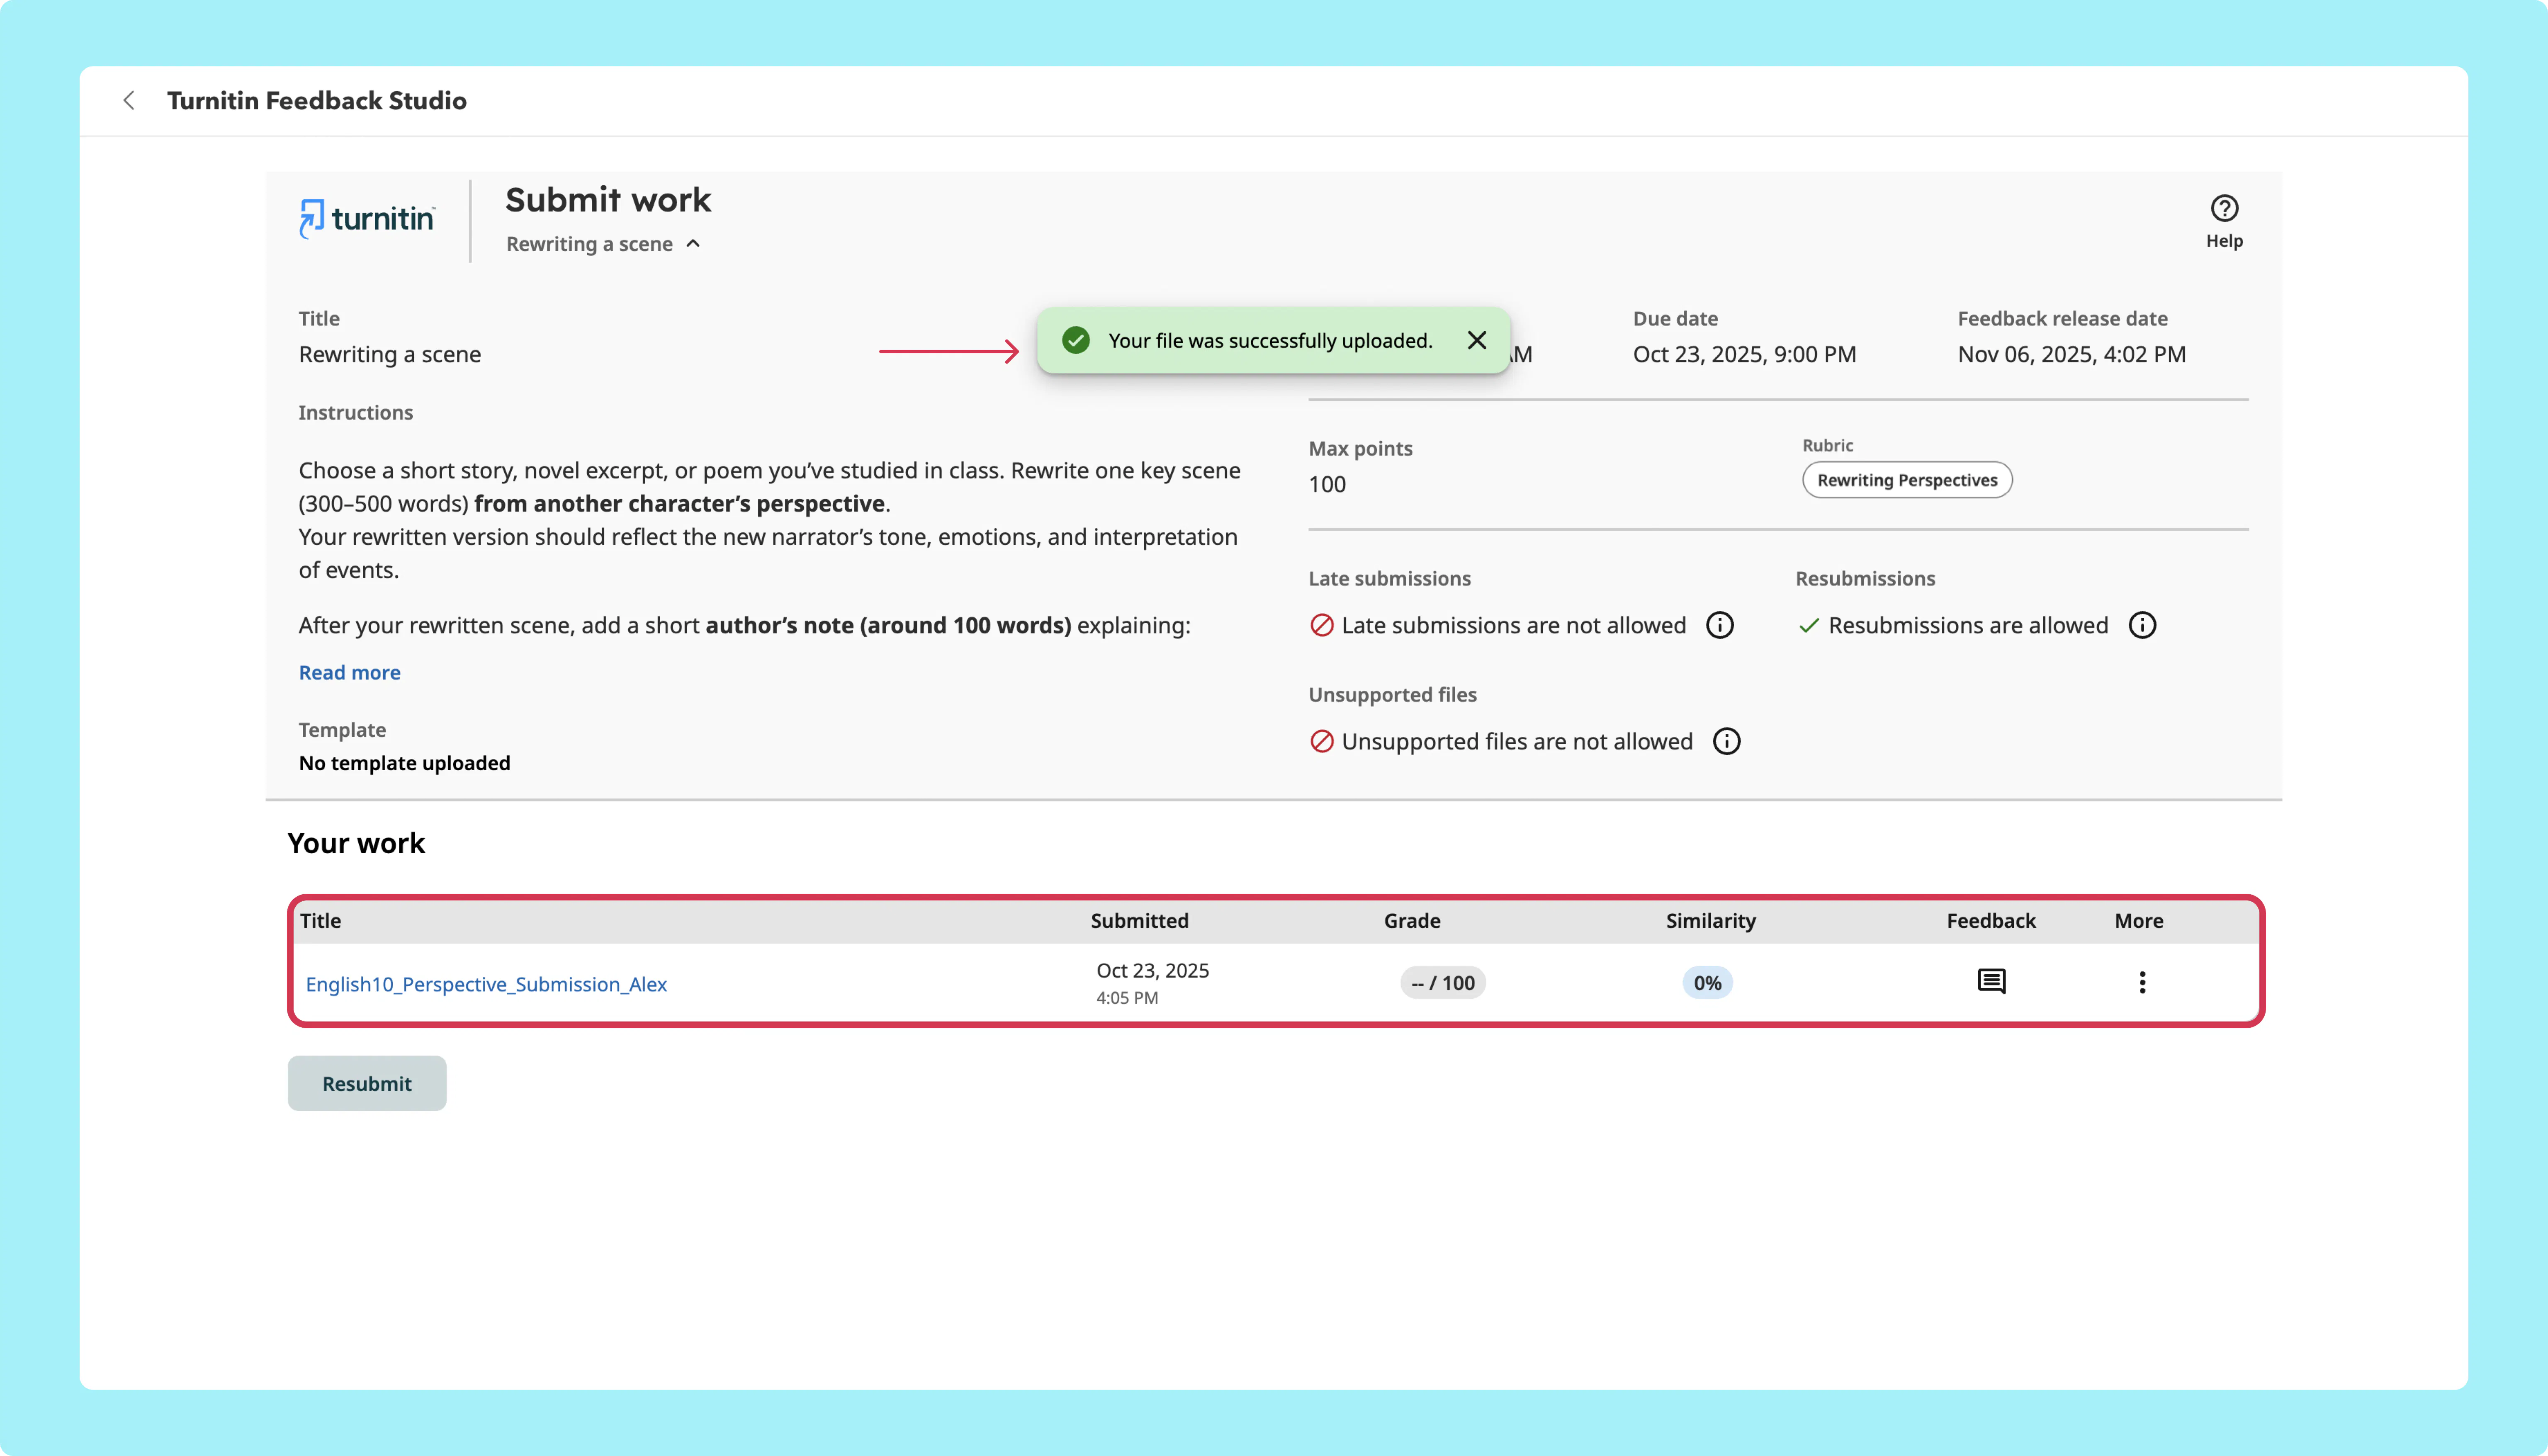Show info about resubmissions
The height and width of the screenshot is (1456, 2548).
coord(2142,625)
